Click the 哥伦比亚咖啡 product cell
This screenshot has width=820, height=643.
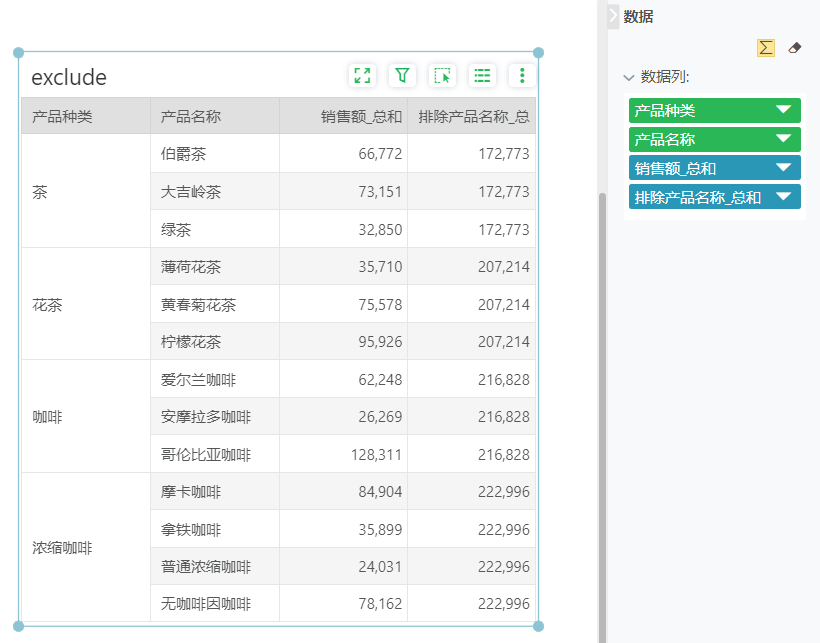(x=214, y=454)
